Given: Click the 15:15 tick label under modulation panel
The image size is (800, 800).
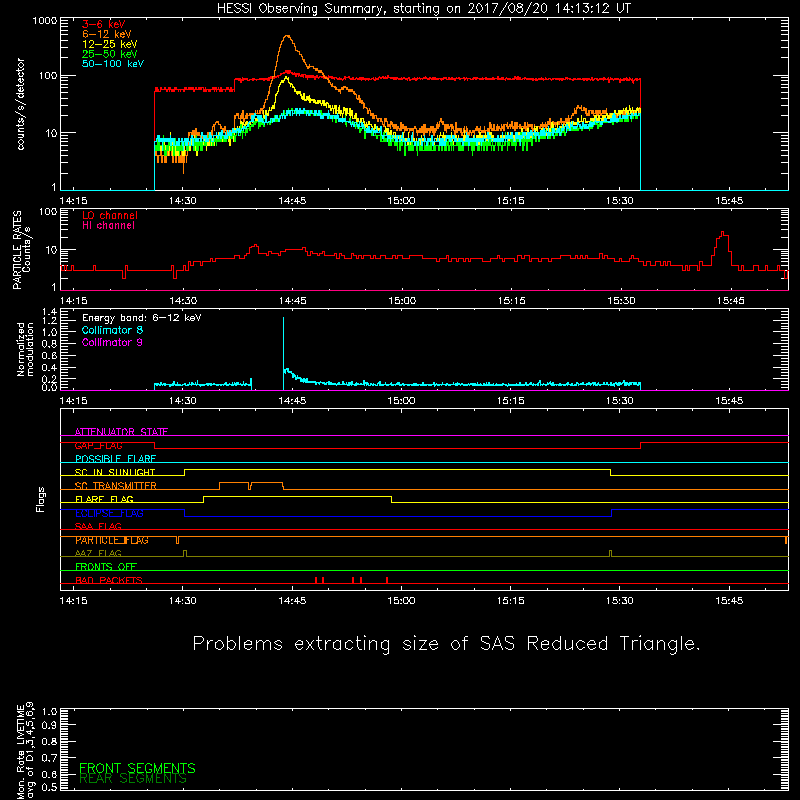Looking at the screenshot, I should (x=510, y=401).
